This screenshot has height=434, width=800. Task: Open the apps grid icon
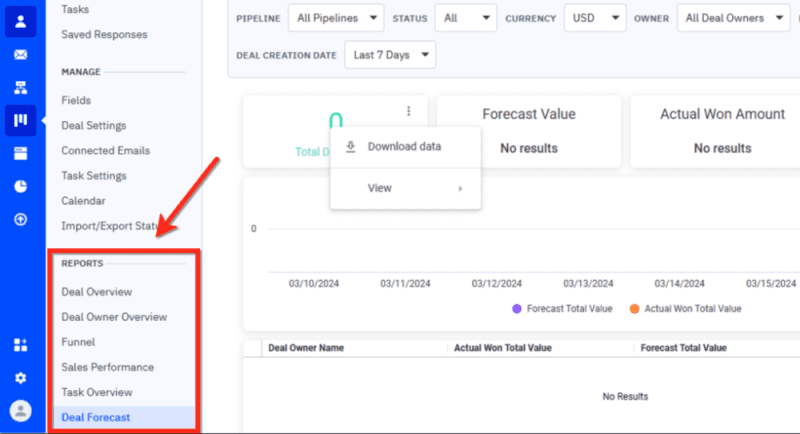pos(20,345)
